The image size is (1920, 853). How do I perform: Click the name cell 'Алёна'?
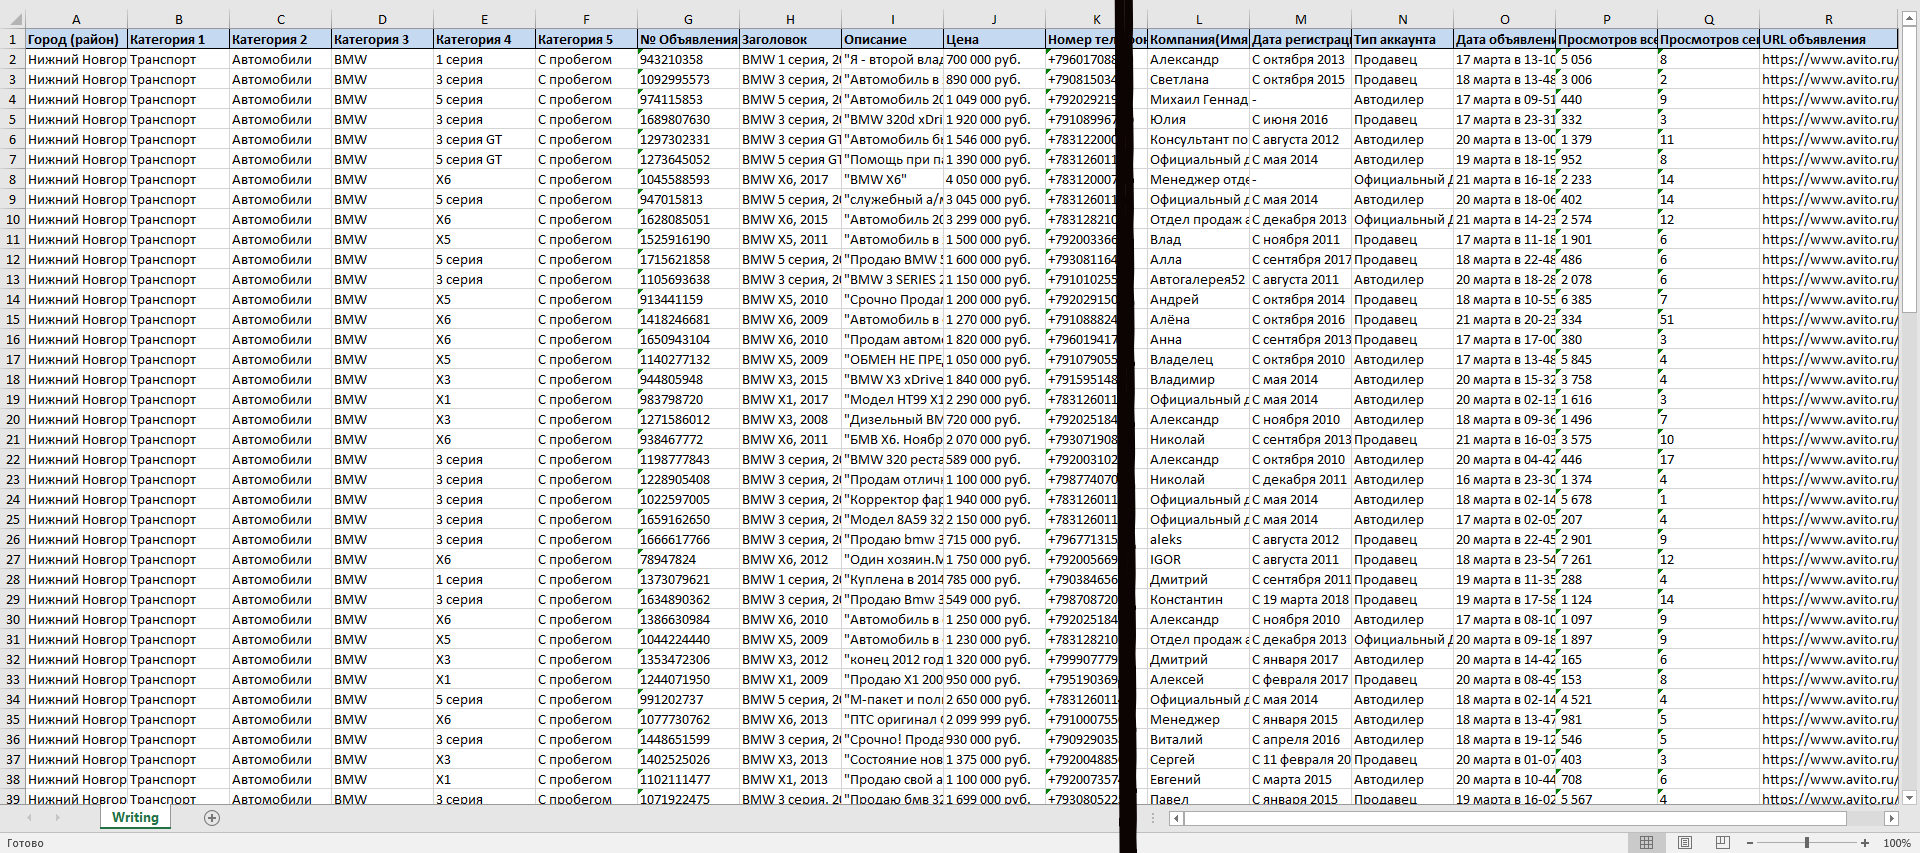click(x=1198, y=319)
